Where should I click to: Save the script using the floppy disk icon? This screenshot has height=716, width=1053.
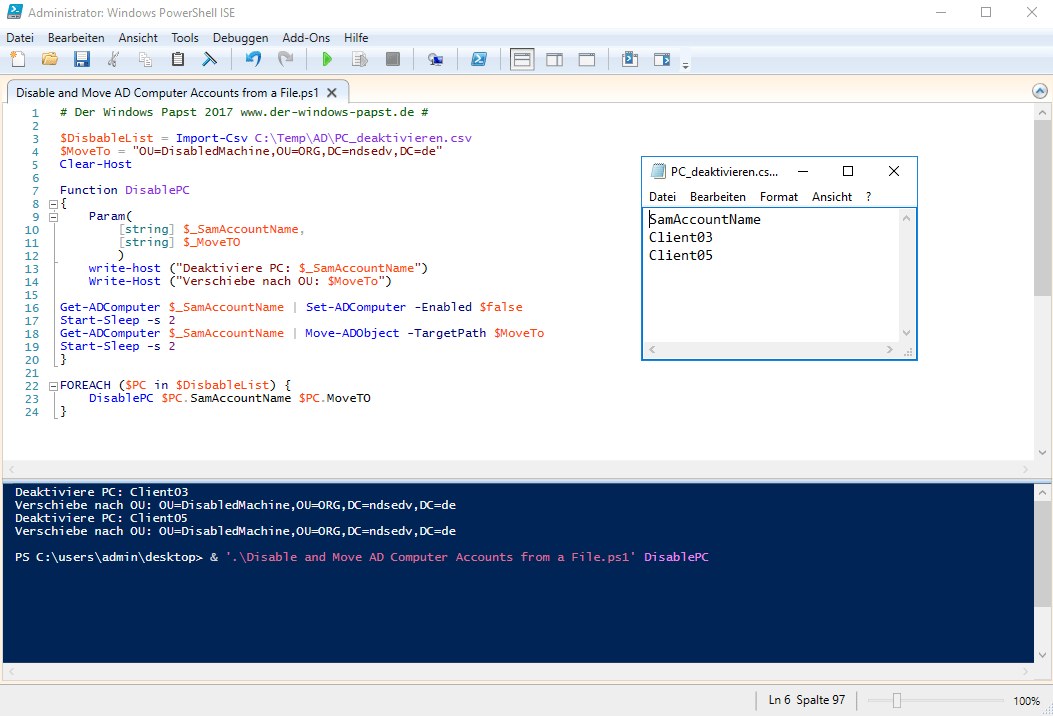(81, 60)
